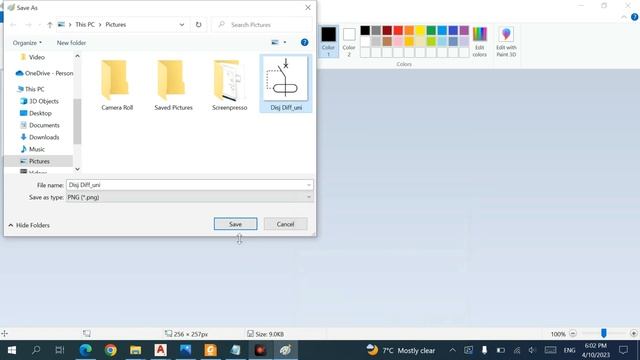
Task: Select the Screenpresso folder
Action: click(229, 85)
